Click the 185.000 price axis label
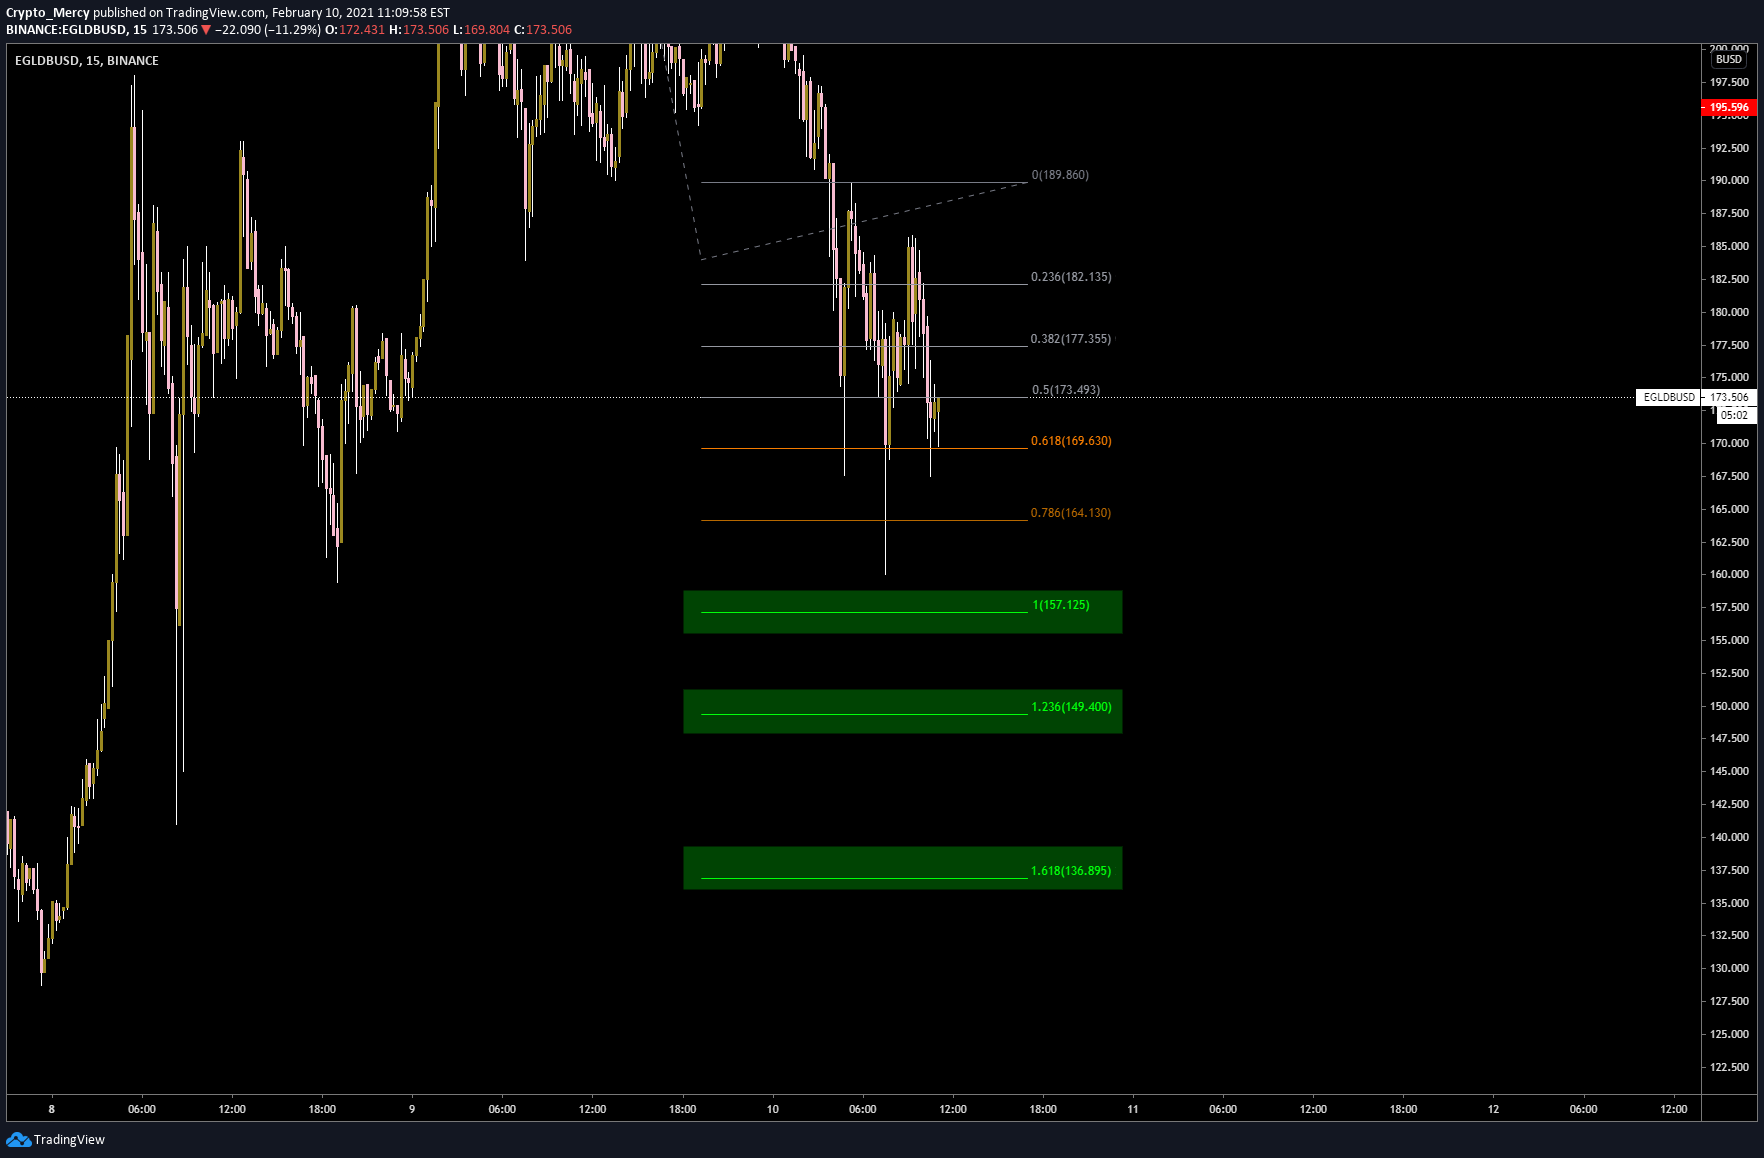 click(1729, 246)
